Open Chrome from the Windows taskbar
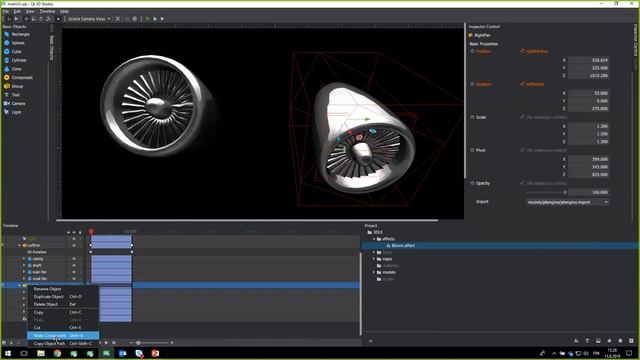This screenshot has width=640, height=360. click(57, 353)
